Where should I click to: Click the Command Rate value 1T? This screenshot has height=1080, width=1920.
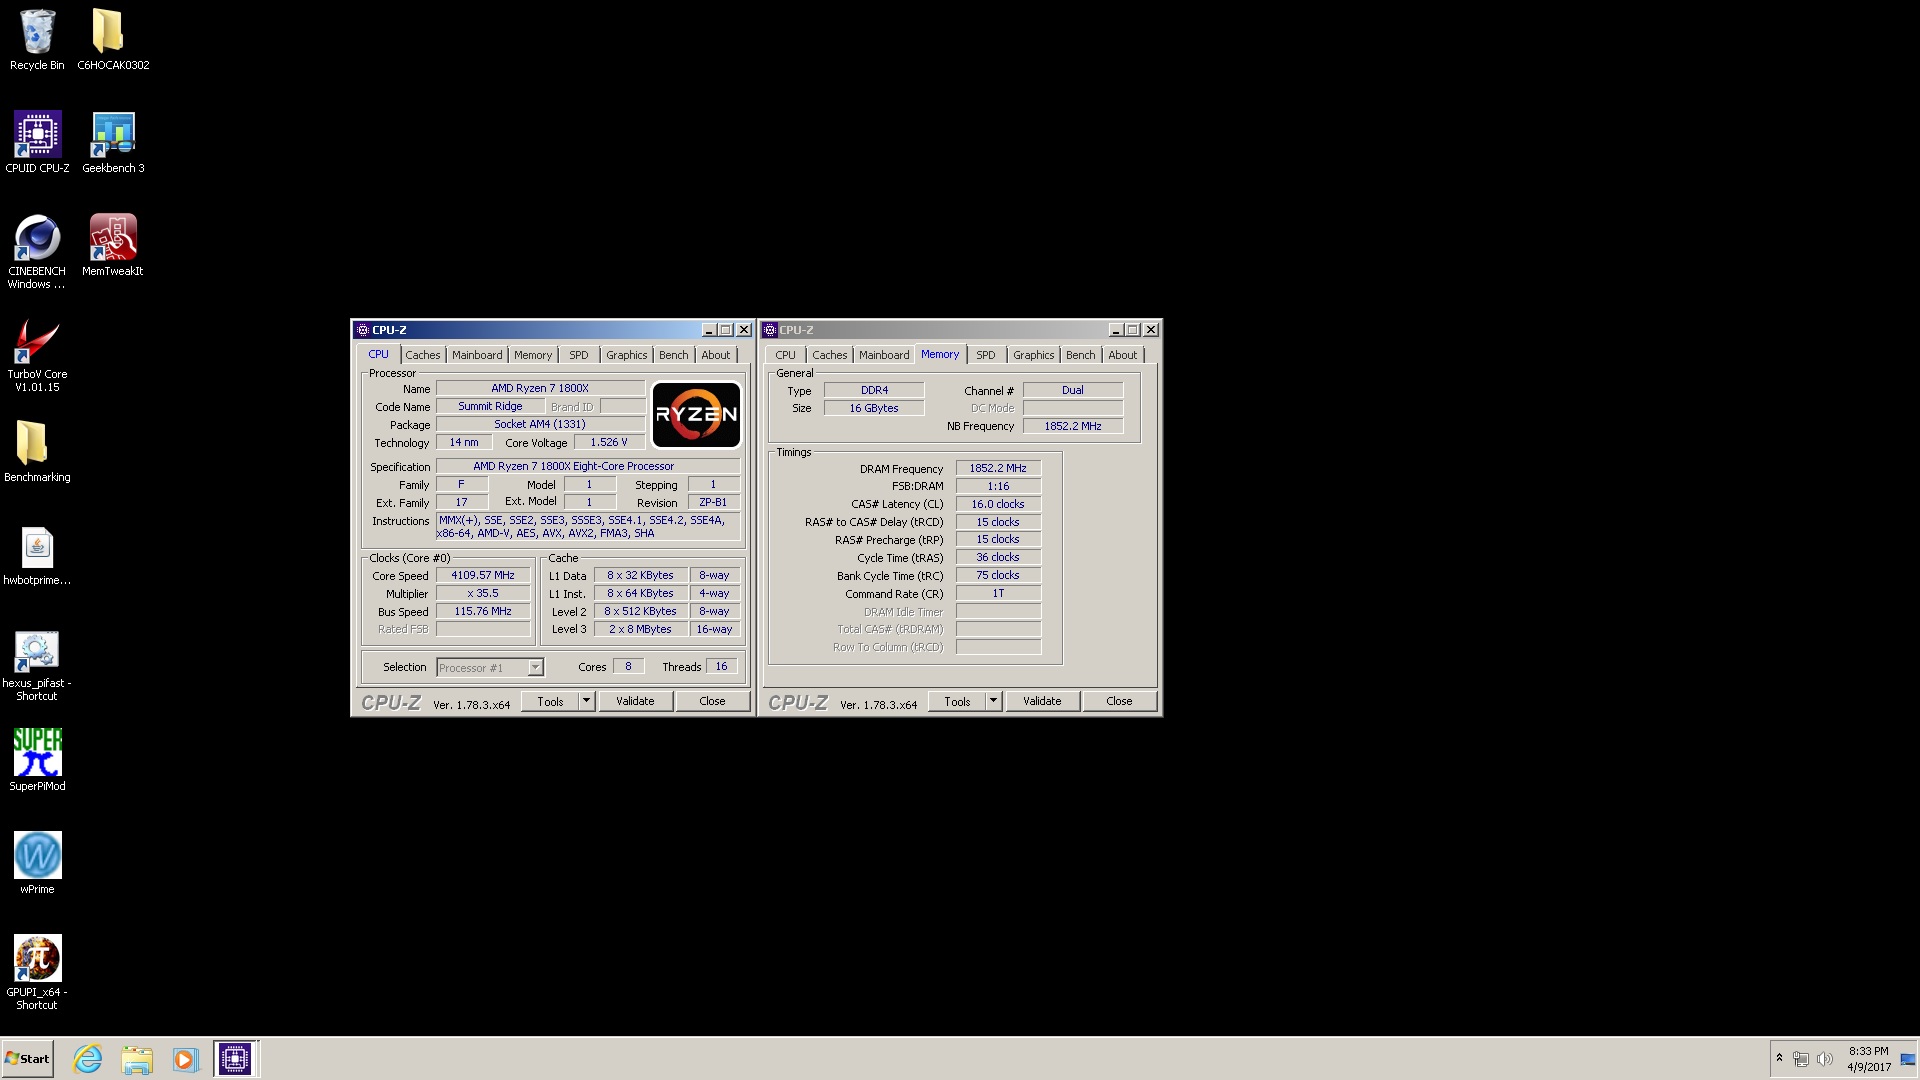(x=998, y=593)
